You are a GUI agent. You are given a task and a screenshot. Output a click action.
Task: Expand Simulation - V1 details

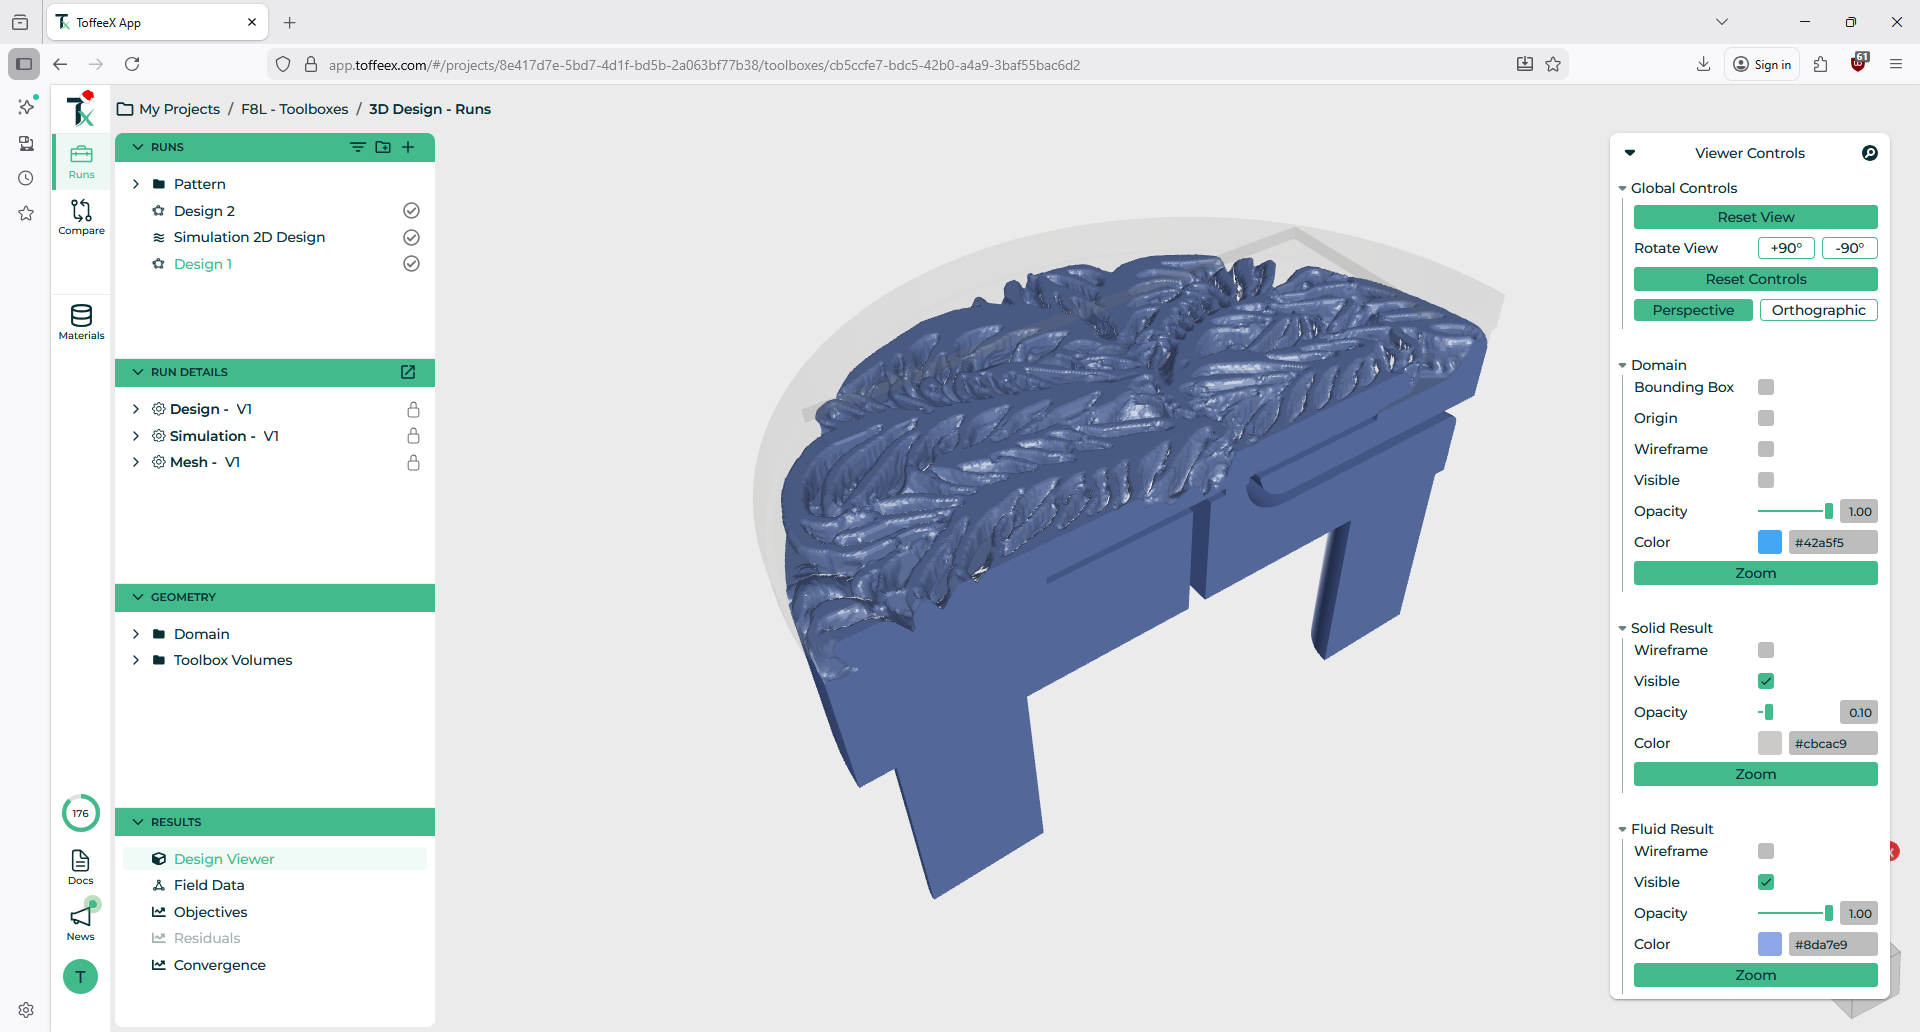point(136,436)
